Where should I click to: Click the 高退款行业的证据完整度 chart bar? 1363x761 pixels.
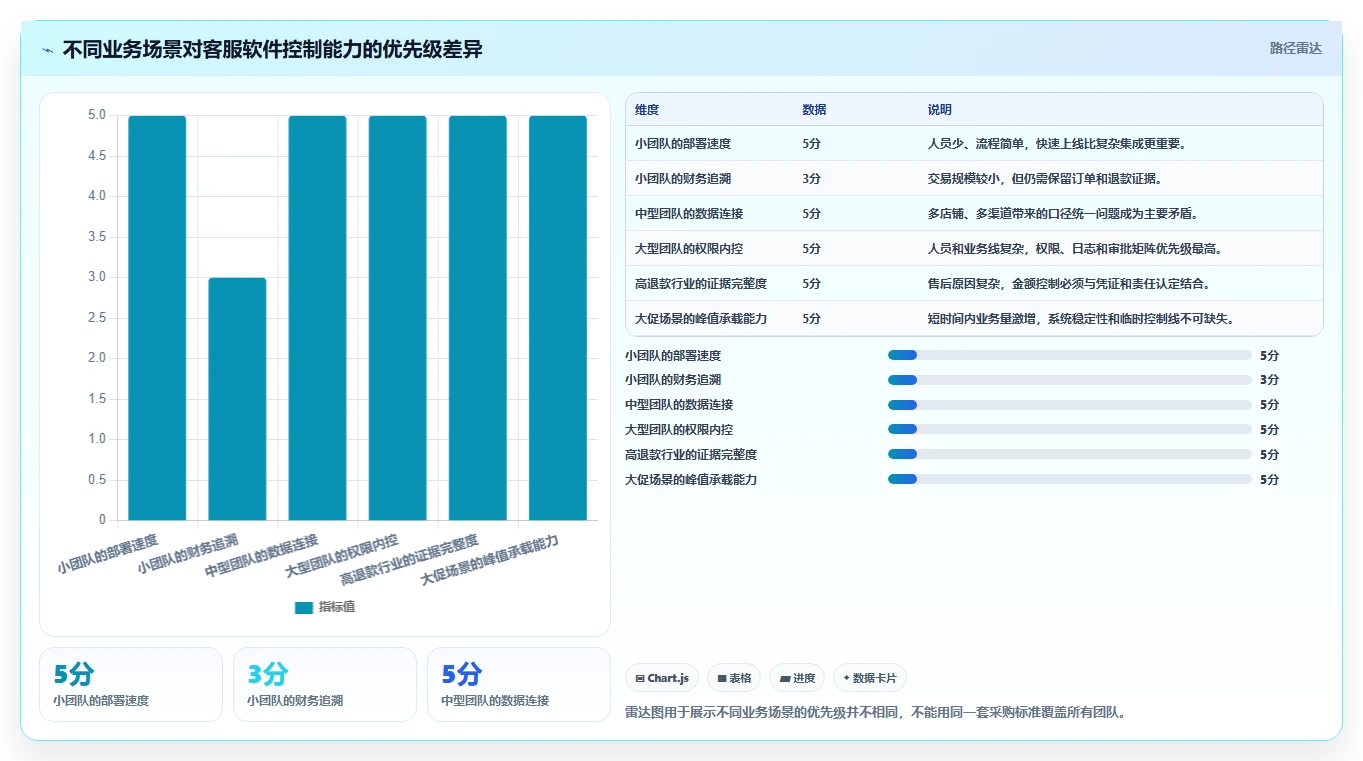click(x=477, y=318)
